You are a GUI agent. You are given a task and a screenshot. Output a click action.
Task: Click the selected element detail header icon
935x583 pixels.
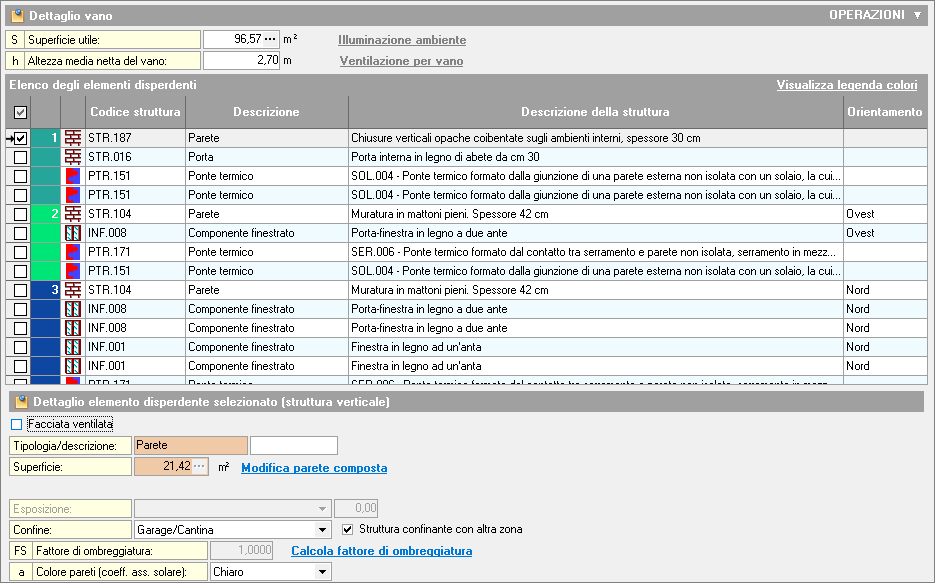point(20,402)
